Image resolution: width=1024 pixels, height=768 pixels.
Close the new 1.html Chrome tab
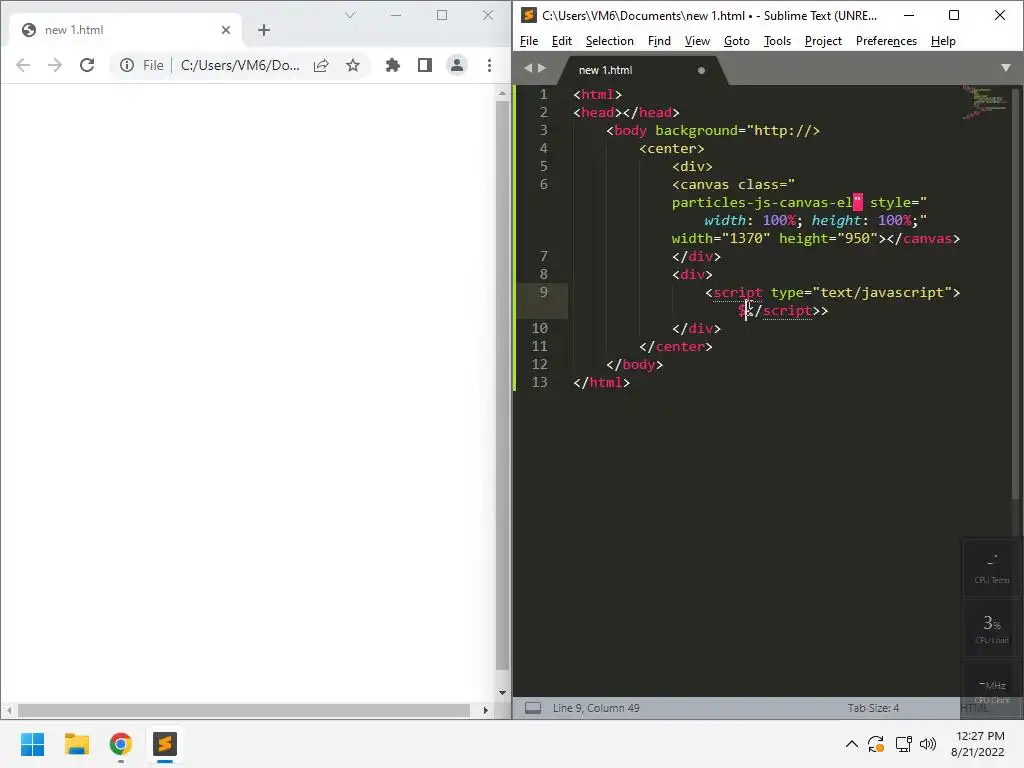(x=225, y=30)
